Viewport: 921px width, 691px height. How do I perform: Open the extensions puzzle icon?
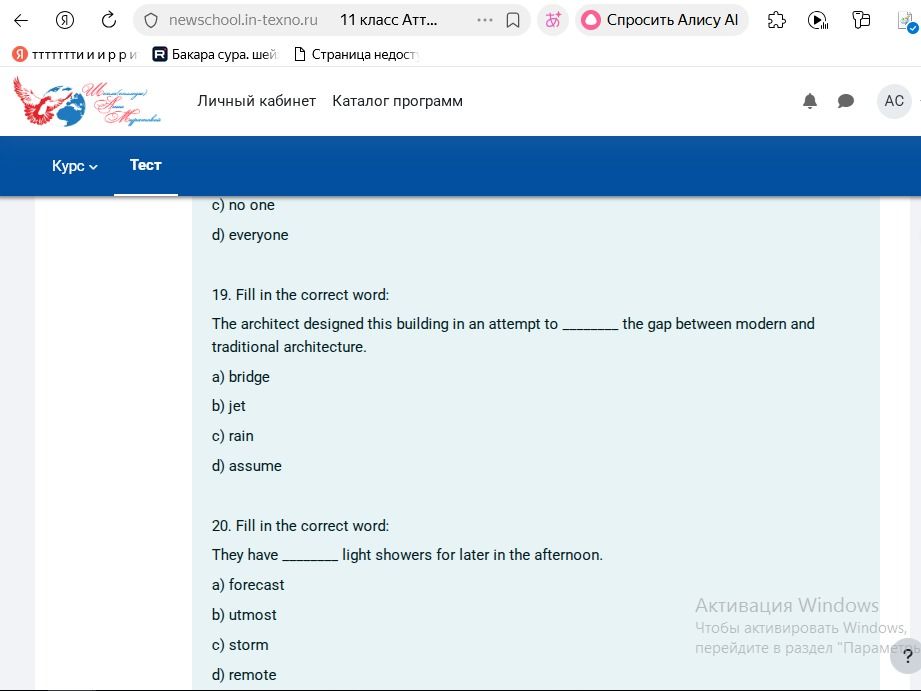coord(777,21)
